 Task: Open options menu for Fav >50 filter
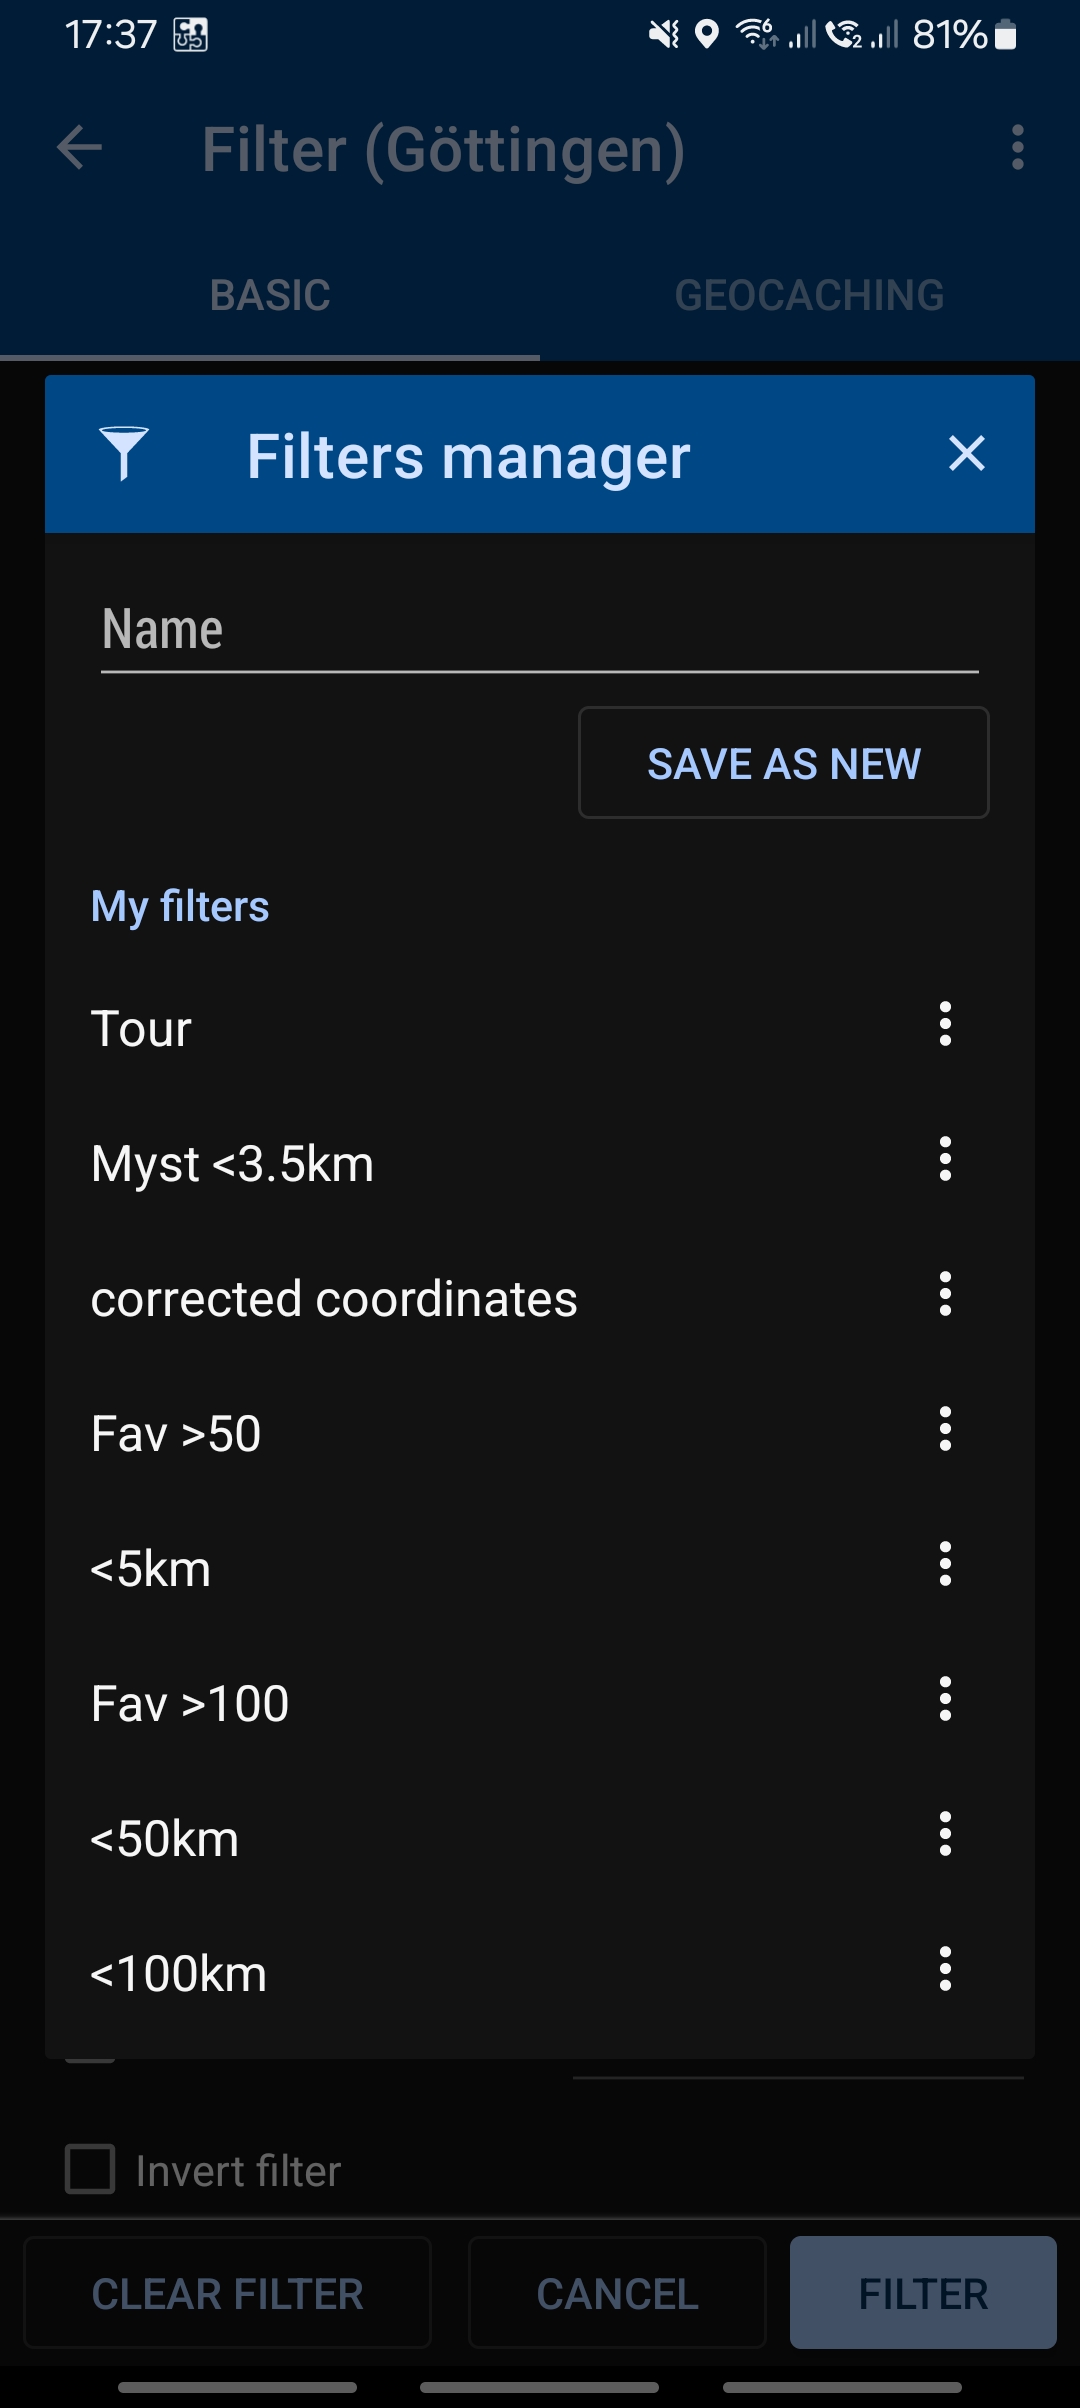click(945, 1429)
